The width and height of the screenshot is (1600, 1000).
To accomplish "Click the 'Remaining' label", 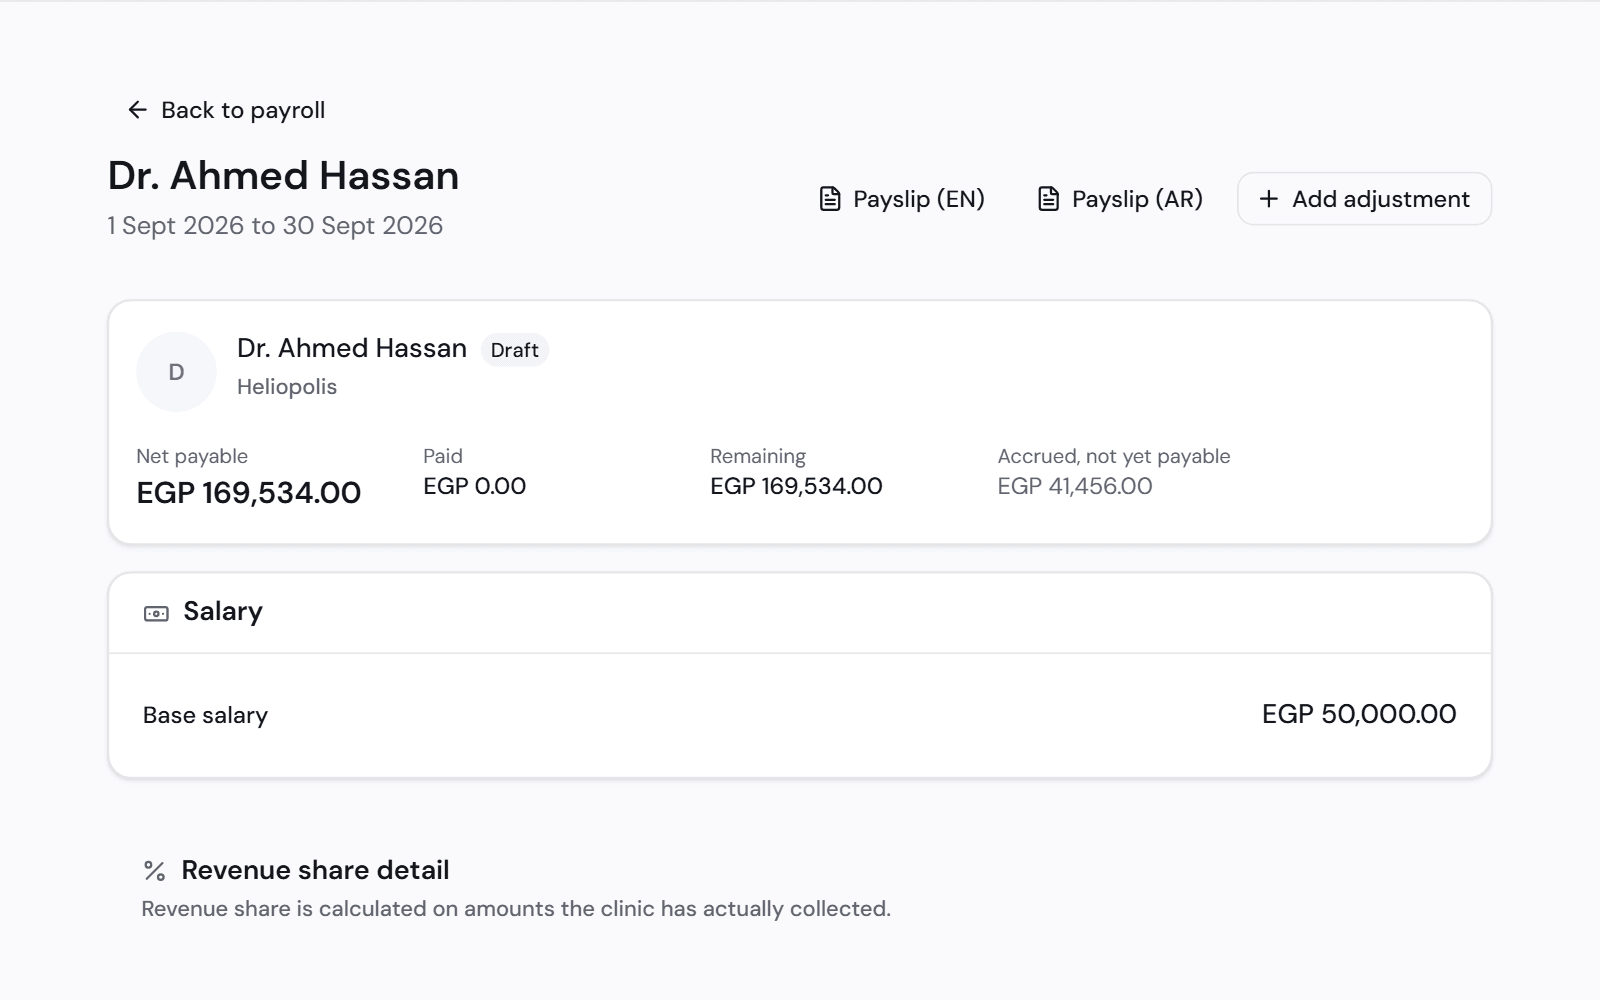I will pyautogui.click(x=758, y=456).
